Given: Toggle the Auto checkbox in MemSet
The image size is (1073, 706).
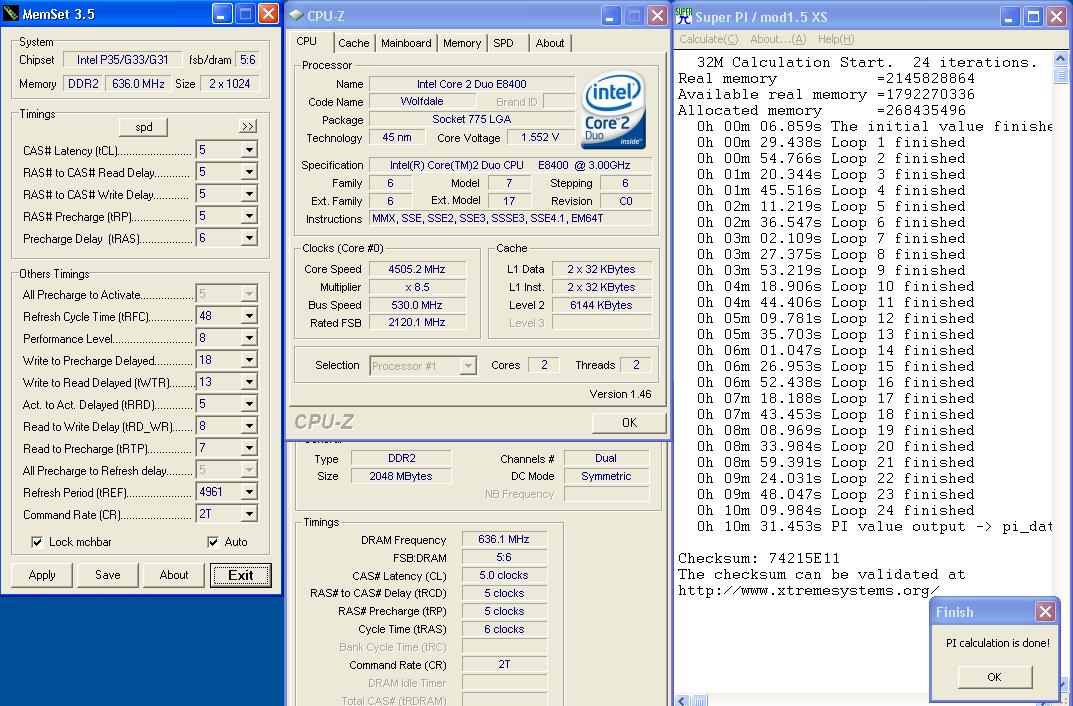Looking at the screenshot, I should (213, 542).
